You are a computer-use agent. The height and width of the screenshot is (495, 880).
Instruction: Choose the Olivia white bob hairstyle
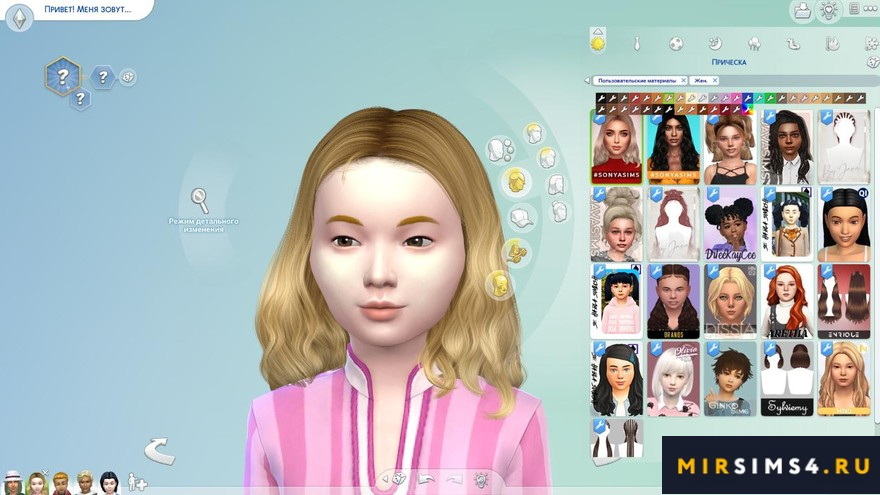click(673, 379)
